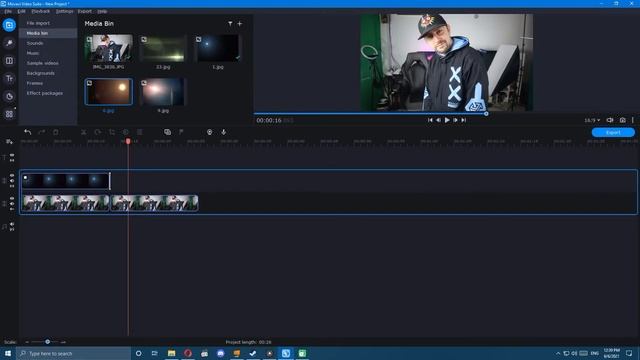
Task: Click the red playhead marker on timeline ruler
Action: 128,141
